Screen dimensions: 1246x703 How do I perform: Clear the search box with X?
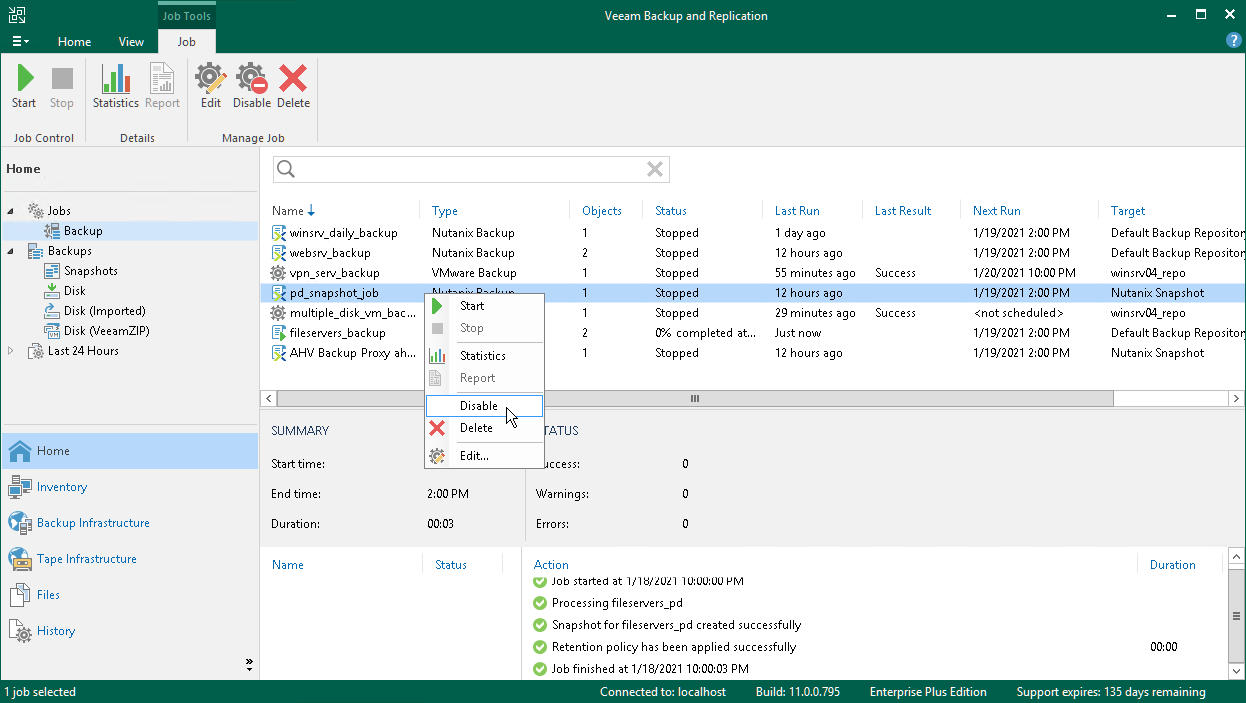point(655,169)
